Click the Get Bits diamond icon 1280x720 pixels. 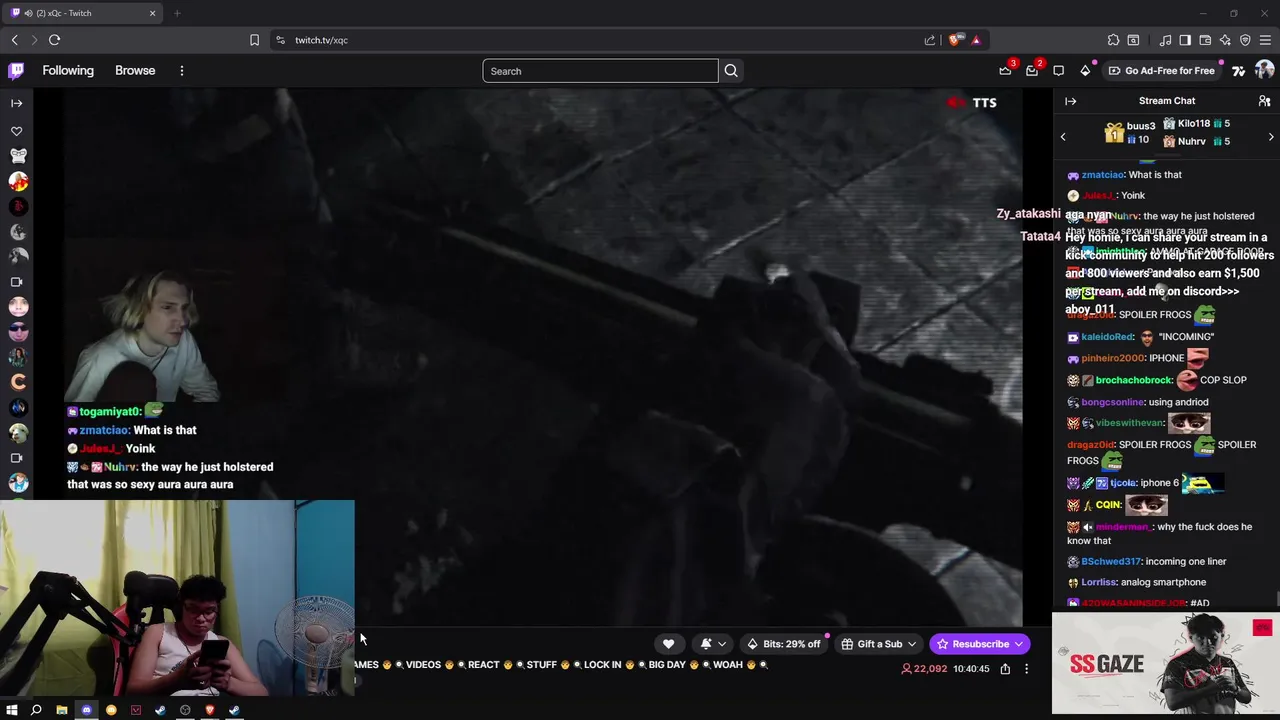[x=1085, y=71]
